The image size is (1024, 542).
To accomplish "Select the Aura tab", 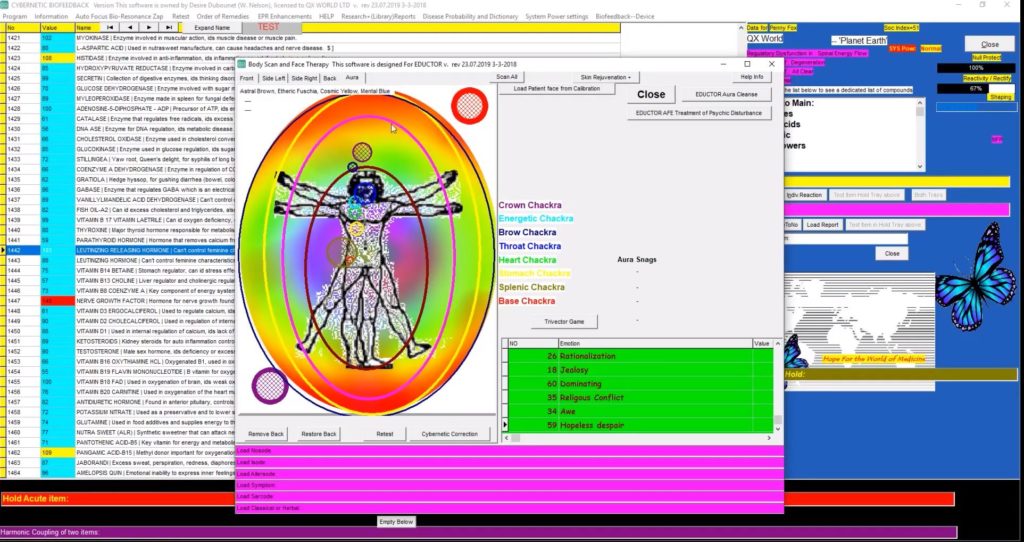I will tap(352, 78).
